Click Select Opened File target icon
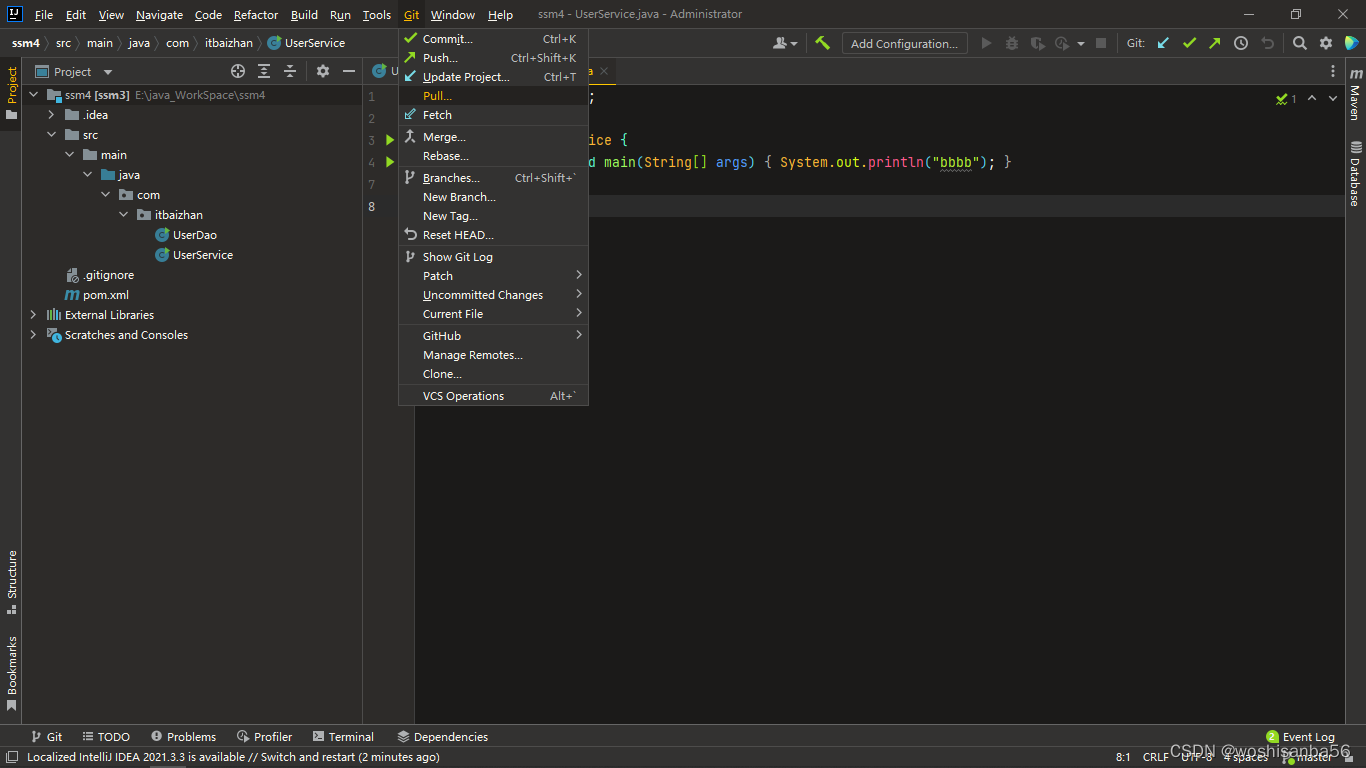 click(x=238, y=71)
